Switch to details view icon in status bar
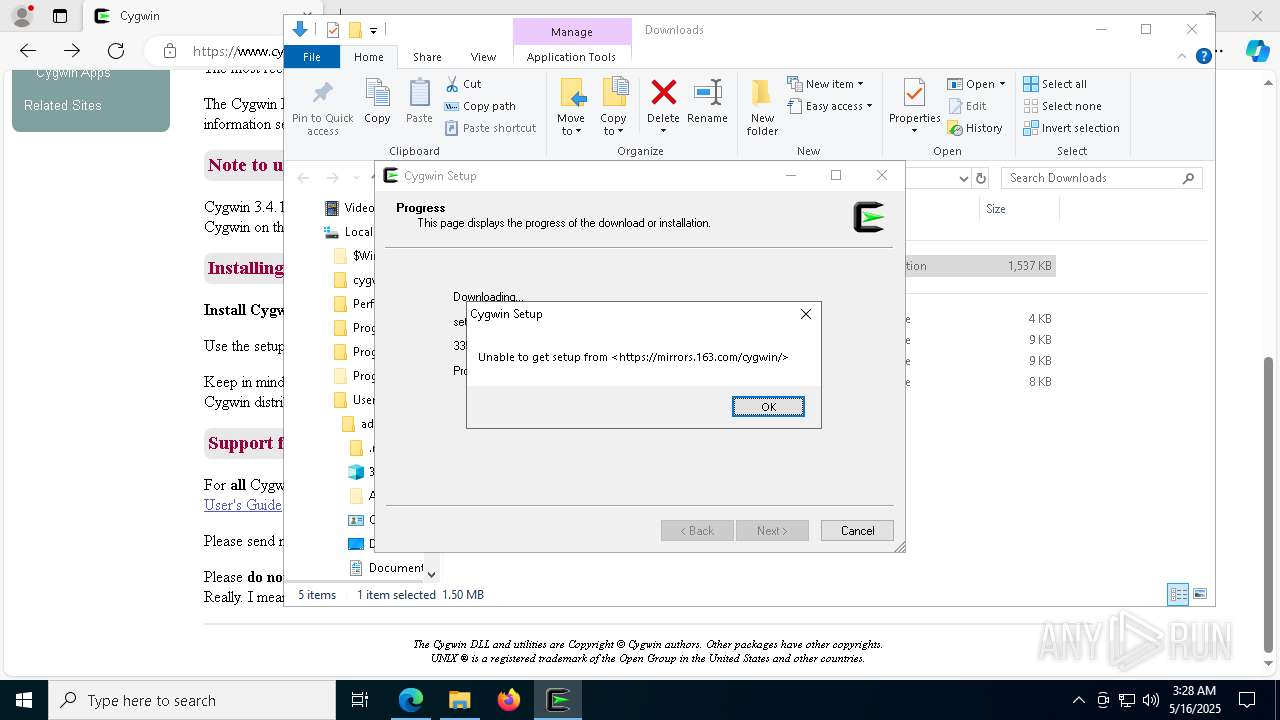Viewport: 1280px width, 720px height. click(1179, 594)
